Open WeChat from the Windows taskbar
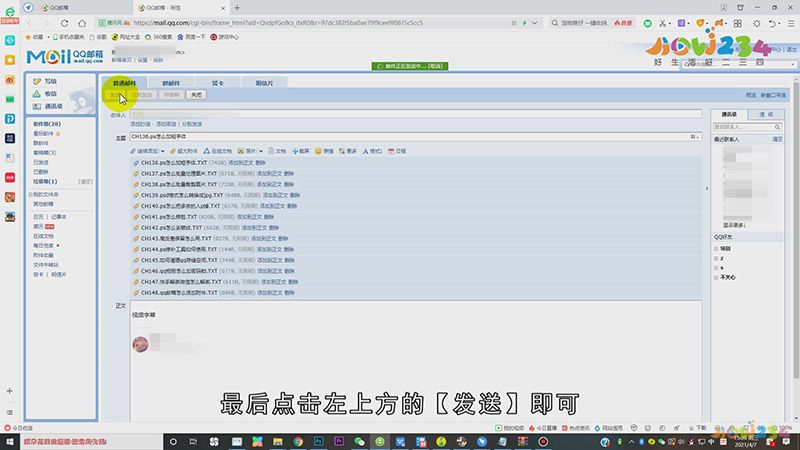Screen dimensions: 800x450 click(x=359, y=441)
